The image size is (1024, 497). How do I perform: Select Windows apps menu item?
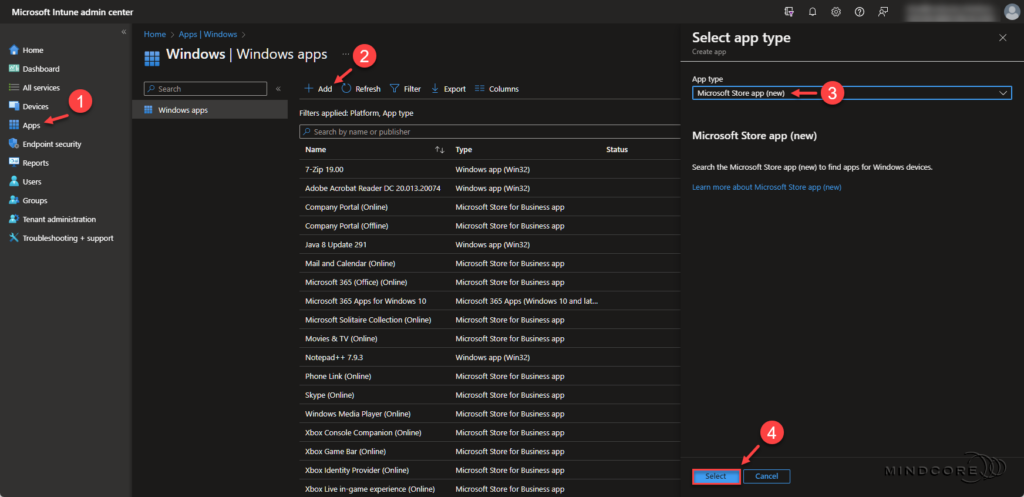click(x=210, y=110)
